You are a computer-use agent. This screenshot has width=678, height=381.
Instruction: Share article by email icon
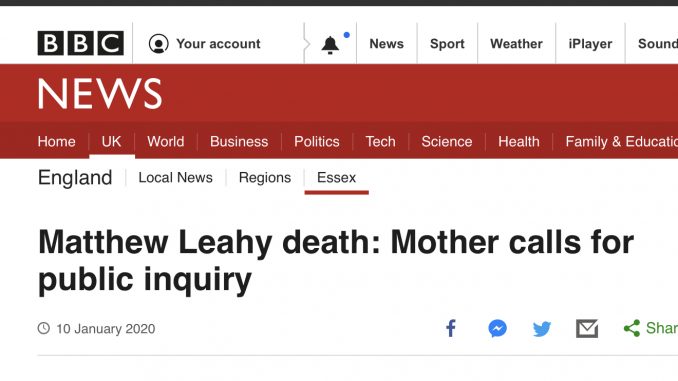tap(587, 329)
